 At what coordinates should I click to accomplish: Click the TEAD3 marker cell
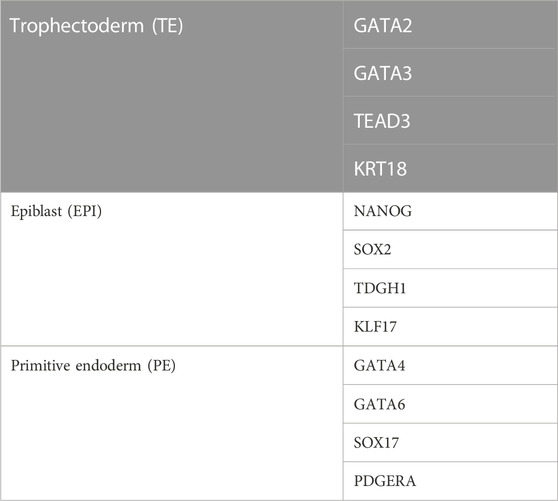[x=451, y=120]
